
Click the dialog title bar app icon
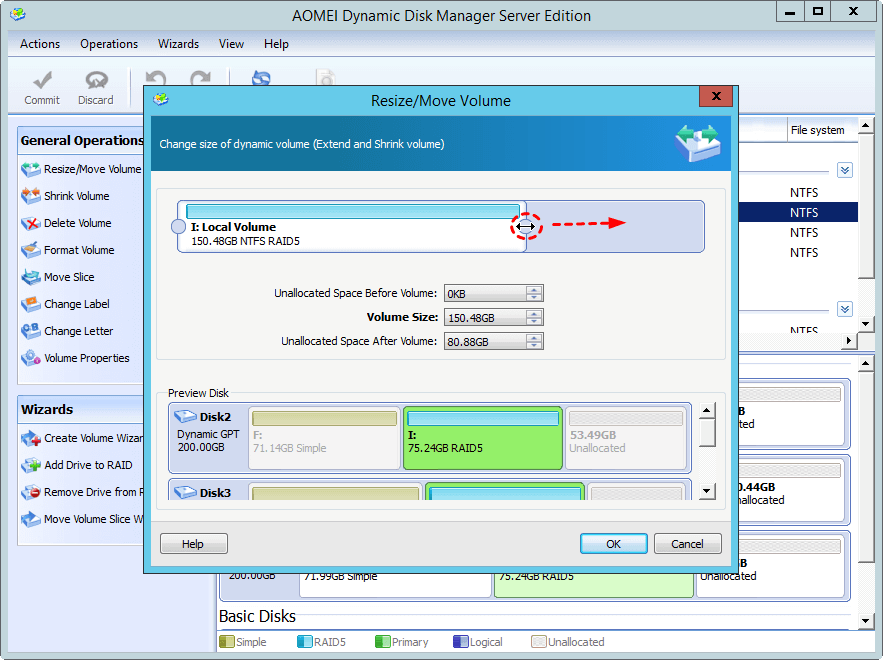160,100
